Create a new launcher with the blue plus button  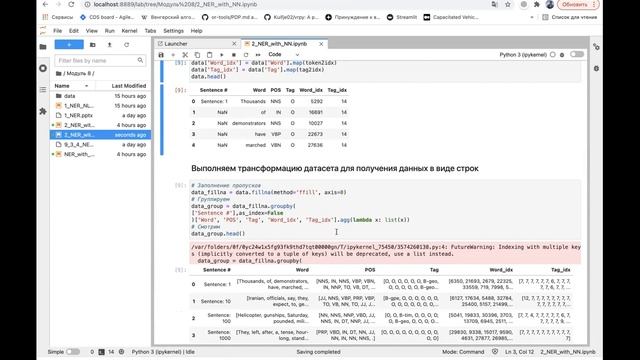[69, 44]
